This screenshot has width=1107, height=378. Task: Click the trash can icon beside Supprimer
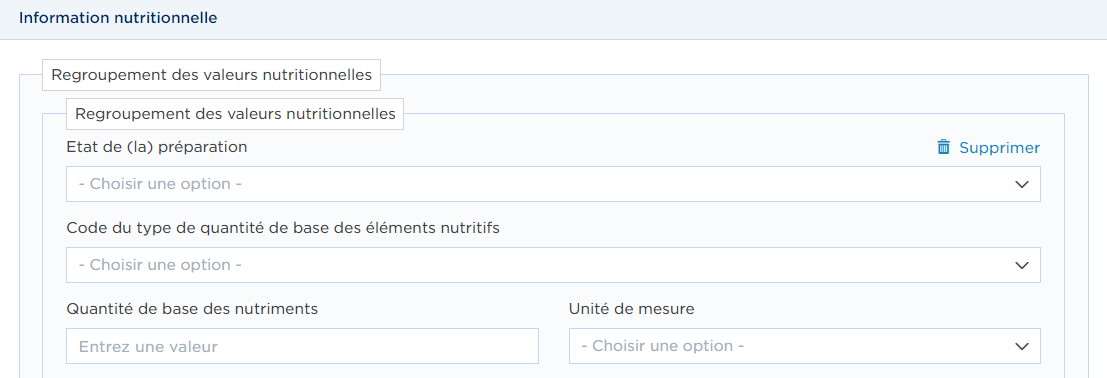click(943, 147)
